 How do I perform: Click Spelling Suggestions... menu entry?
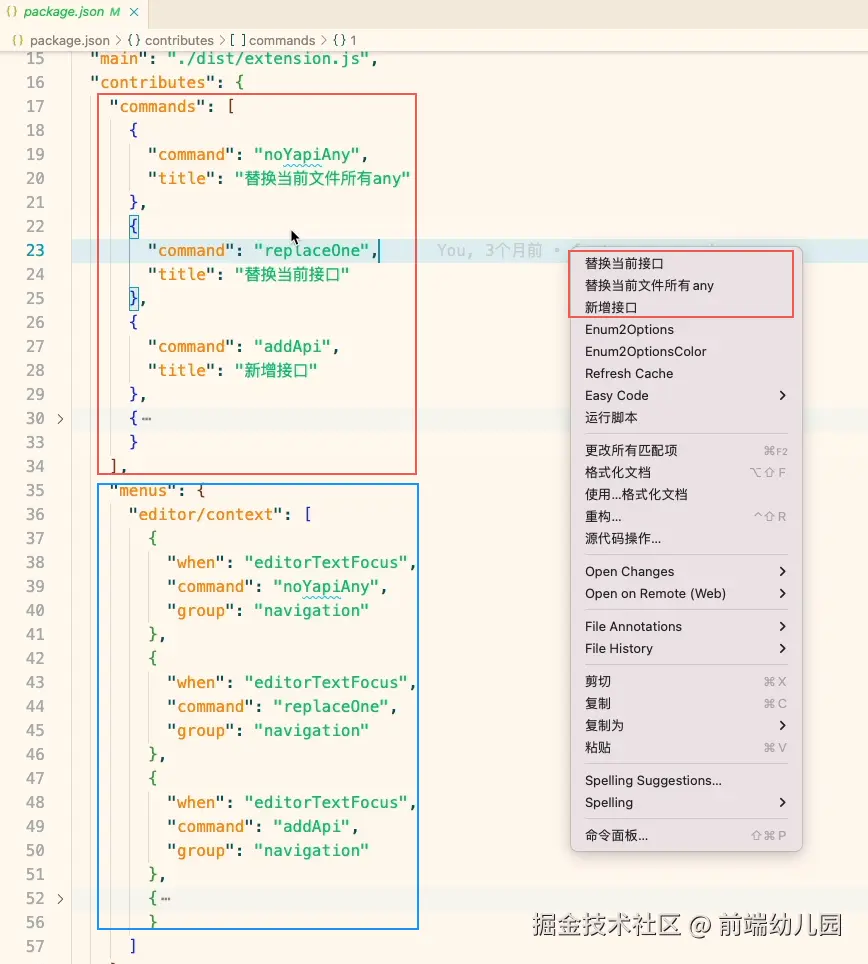(x=653, y=780)
